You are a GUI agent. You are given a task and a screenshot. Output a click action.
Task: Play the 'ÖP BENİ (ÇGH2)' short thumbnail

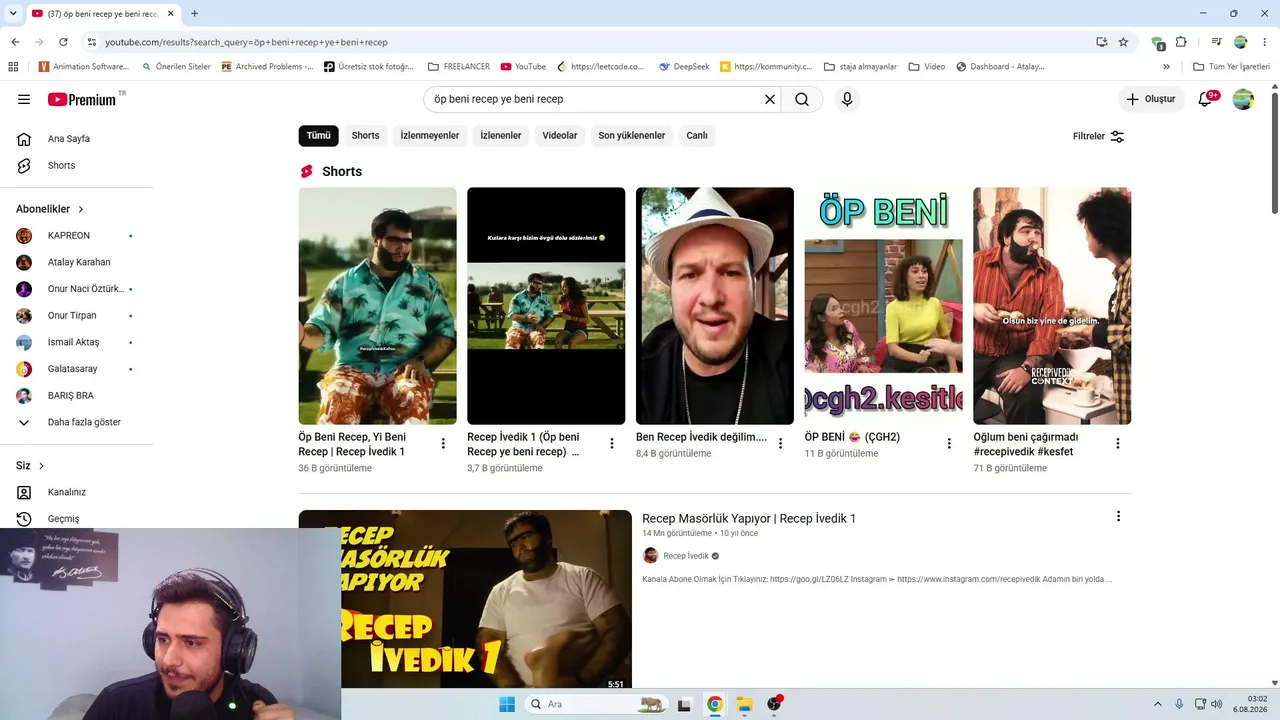point(884,306)
